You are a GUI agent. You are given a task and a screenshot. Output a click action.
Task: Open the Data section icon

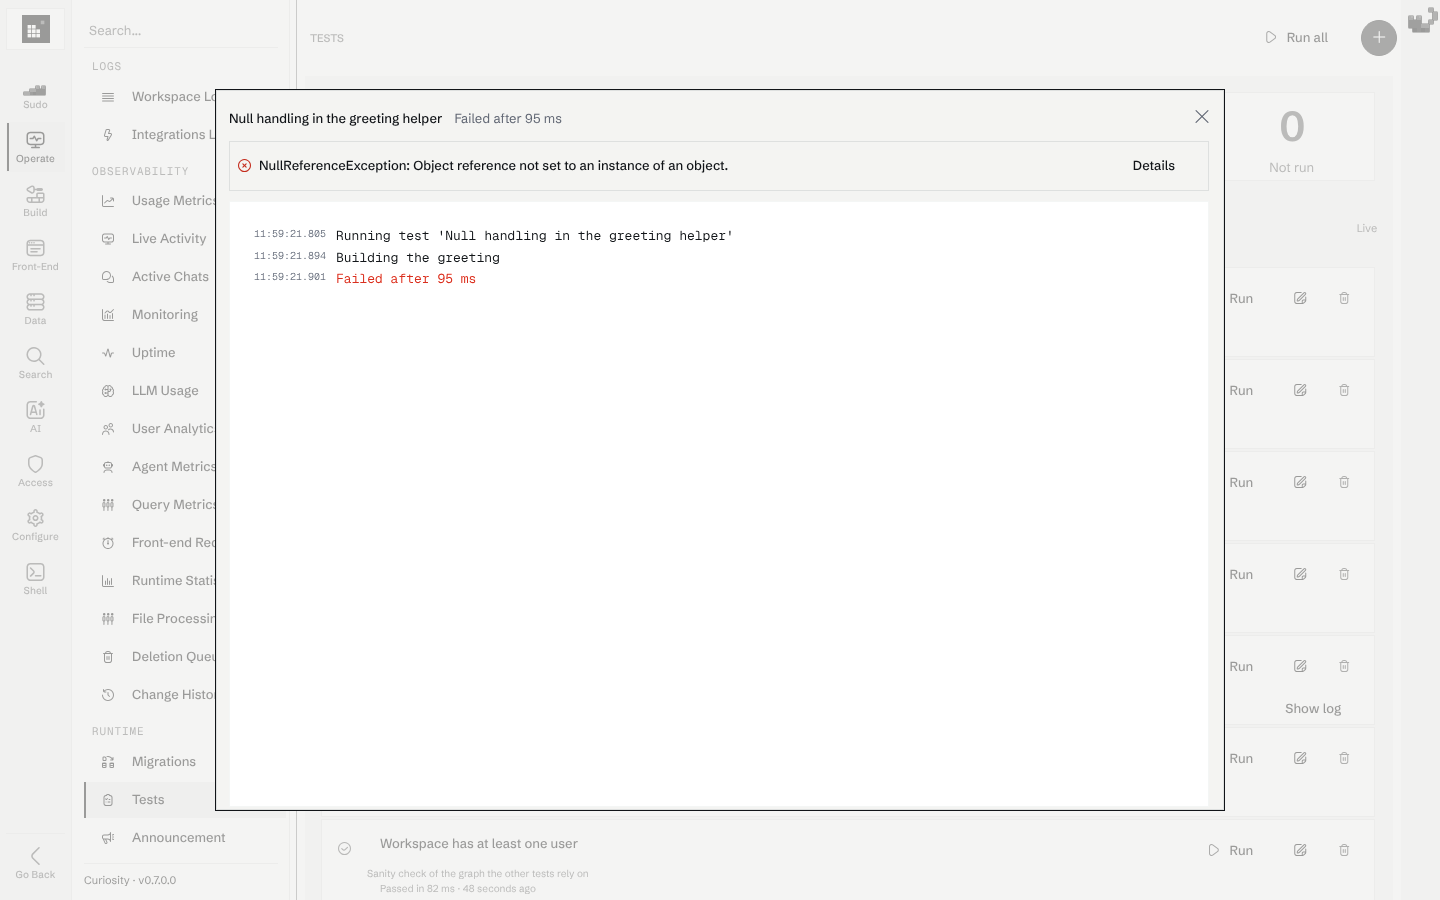click(x=35, y=309)
